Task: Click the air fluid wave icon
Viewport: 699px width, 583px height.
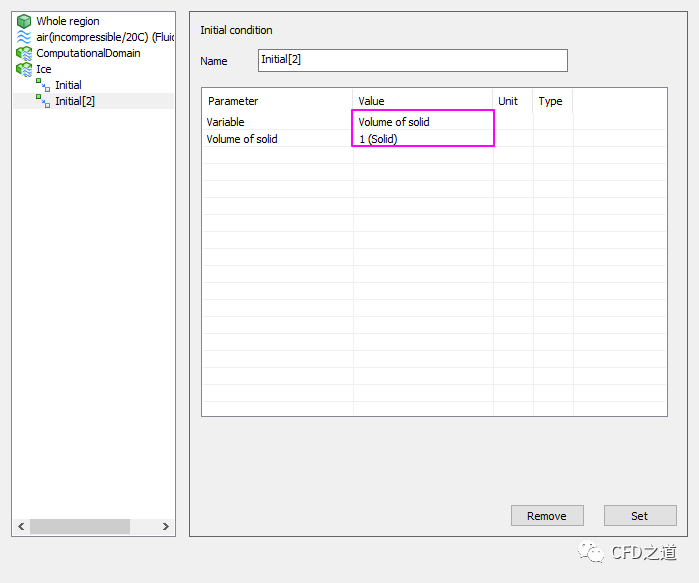Action: coord(24,37)
